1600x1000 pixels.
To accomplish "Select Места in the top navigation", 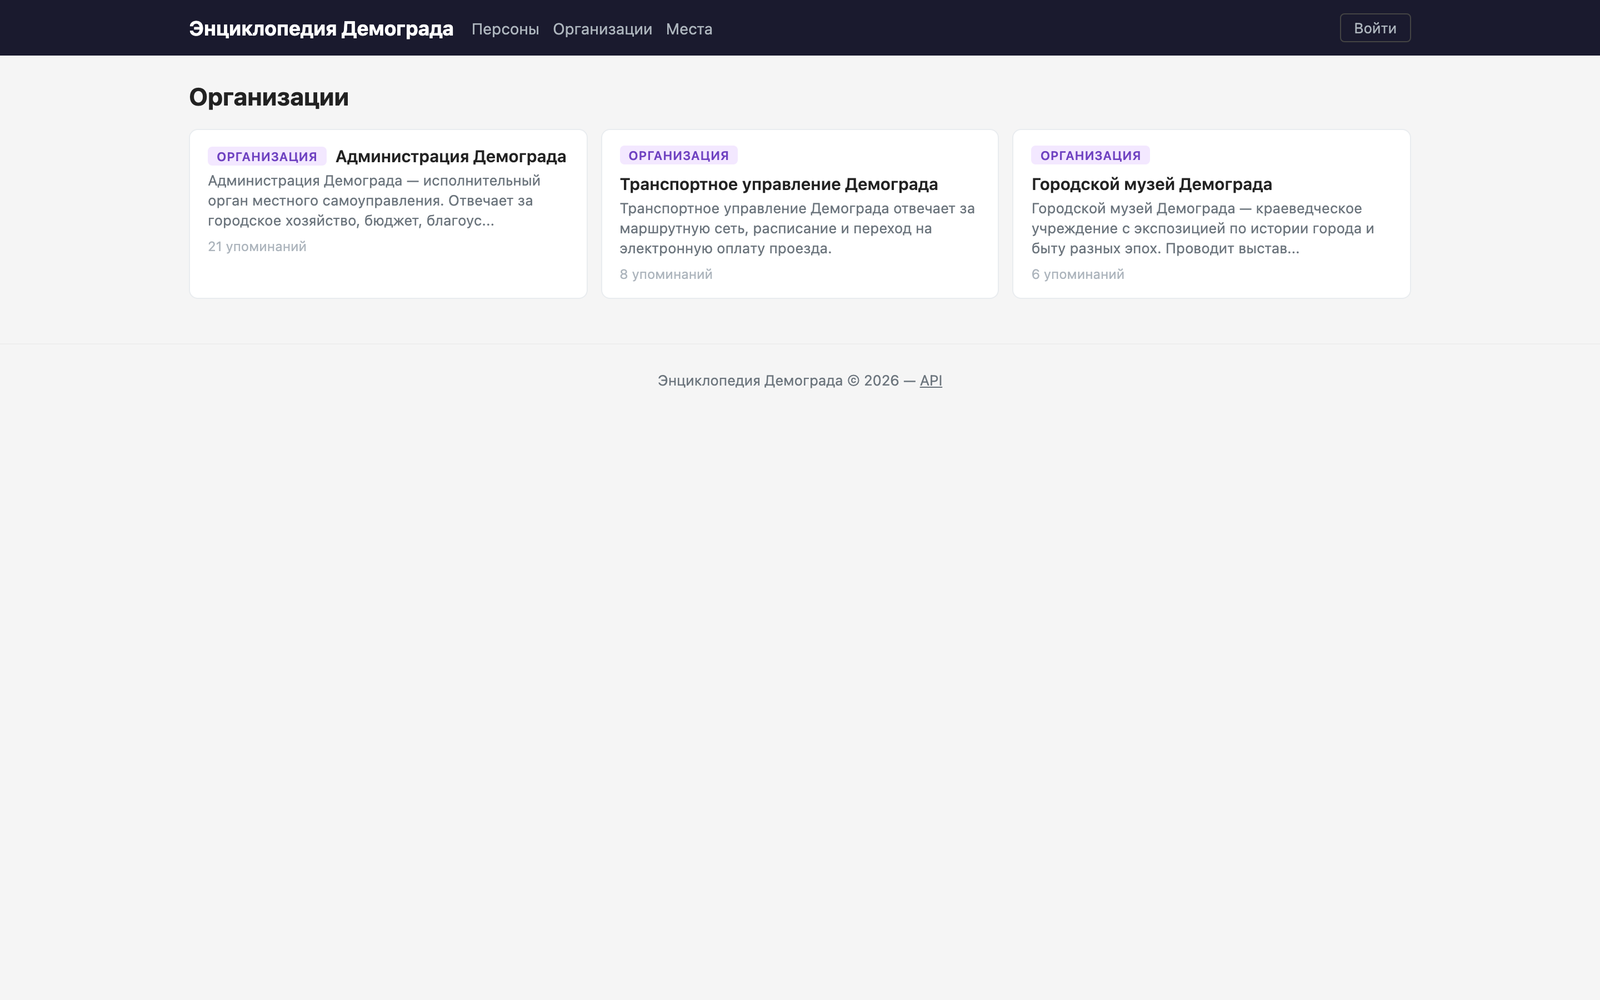I will coord(689,29).
